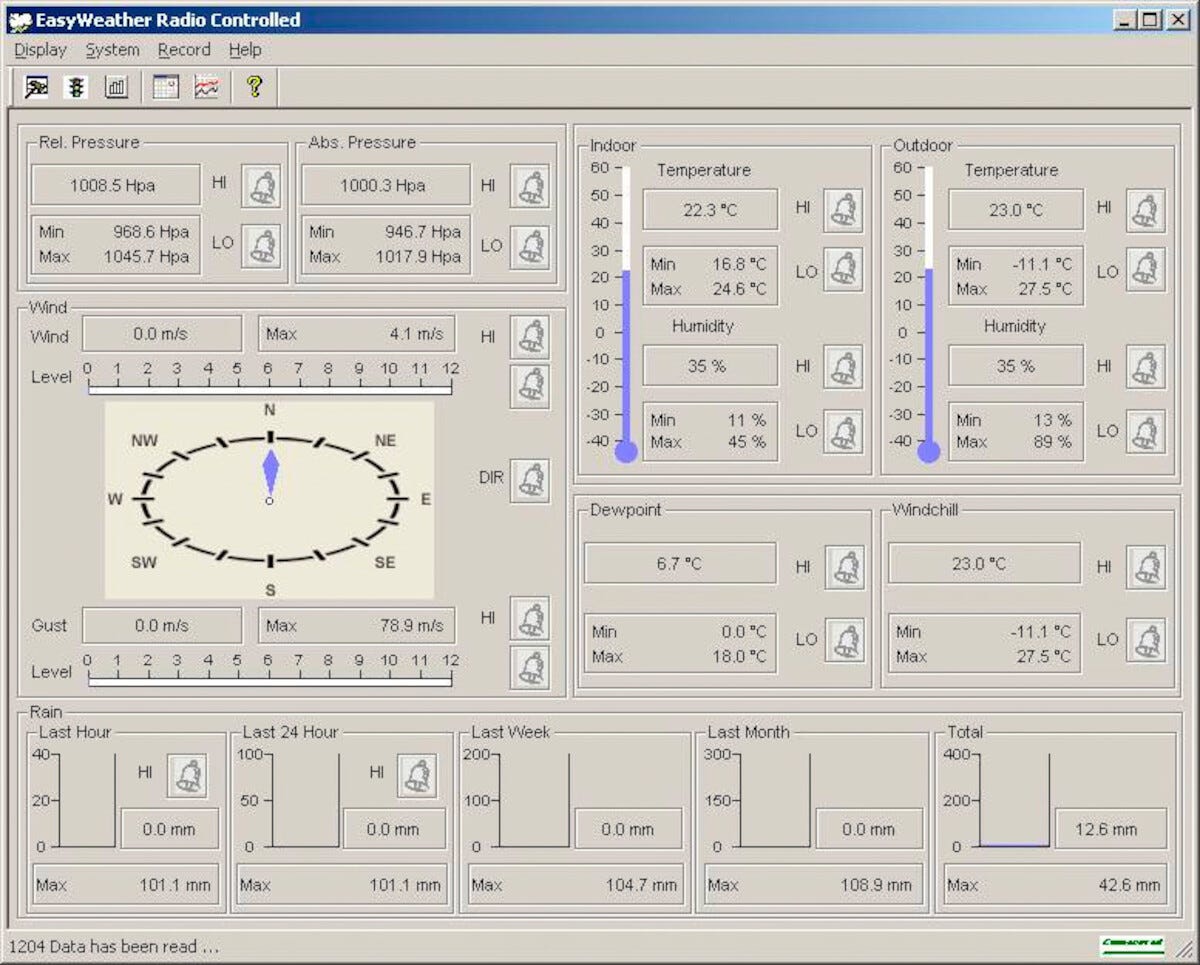
Task: Click the yellow question mark help icon
Action: pyautogui.click(x=254, y=87)
